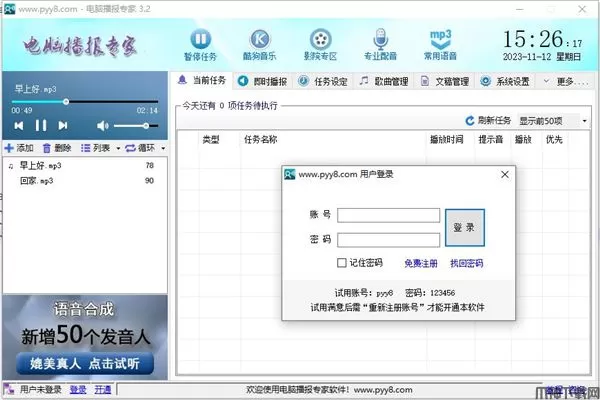The width and height of the screenshot is (600, 400).
Task: Click 刷新任务 refresh button
Action: click(488, 121)
